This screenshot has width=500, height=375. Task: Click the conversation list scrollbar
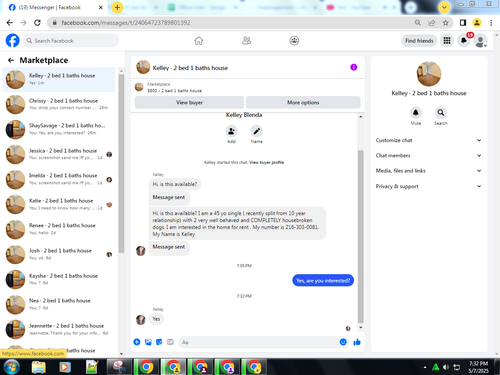121,163
